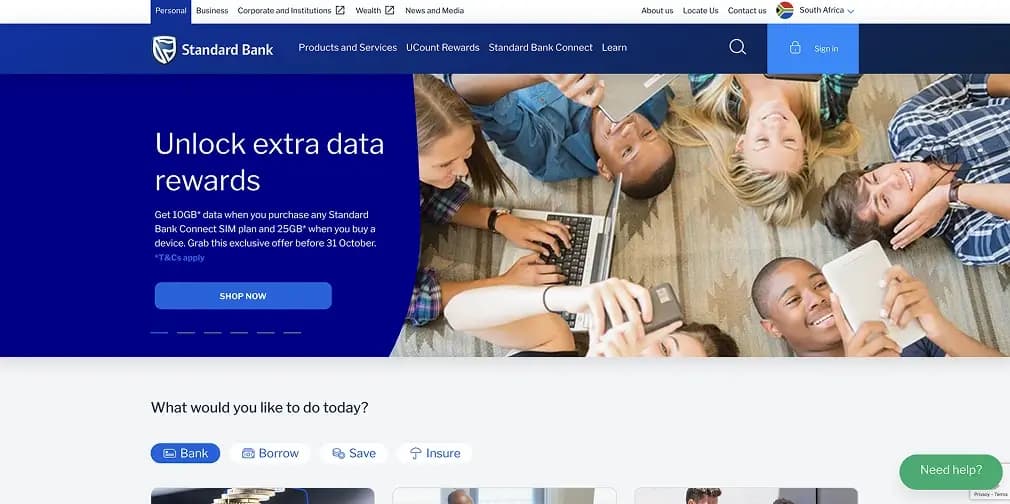This screenshot has width=1010, height=504.
Task: Open the Contact us link
Action: [x=747, y=11]
